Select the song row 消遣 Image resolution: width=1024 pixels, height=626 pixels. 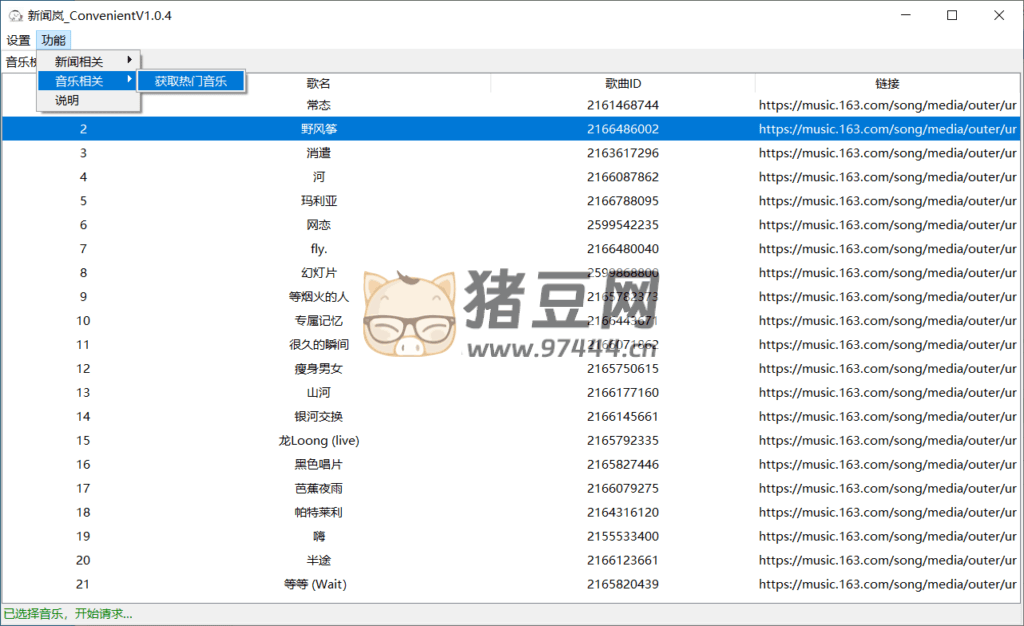[318, 153]
